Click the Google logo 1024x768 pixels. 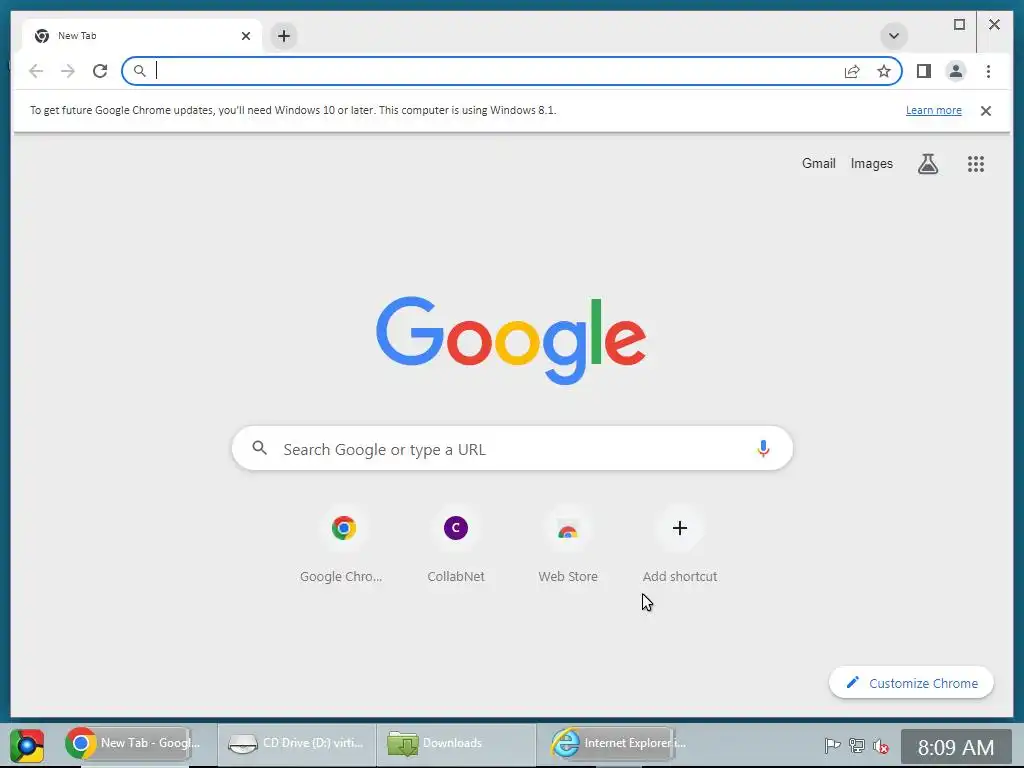pos(511,340)
